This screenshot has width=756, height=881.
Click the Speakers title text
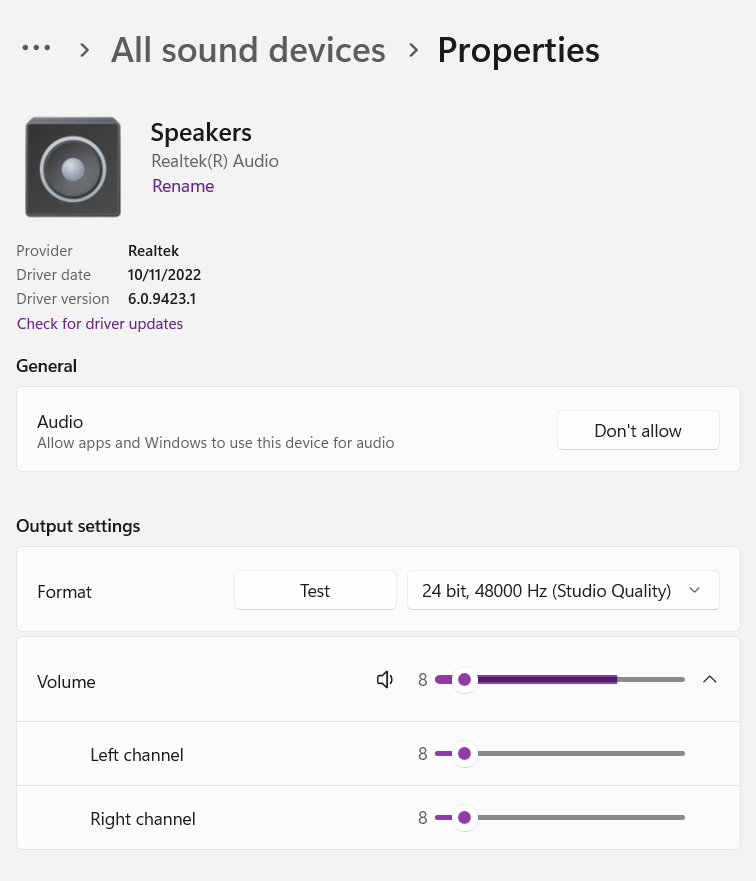(200, 132)
